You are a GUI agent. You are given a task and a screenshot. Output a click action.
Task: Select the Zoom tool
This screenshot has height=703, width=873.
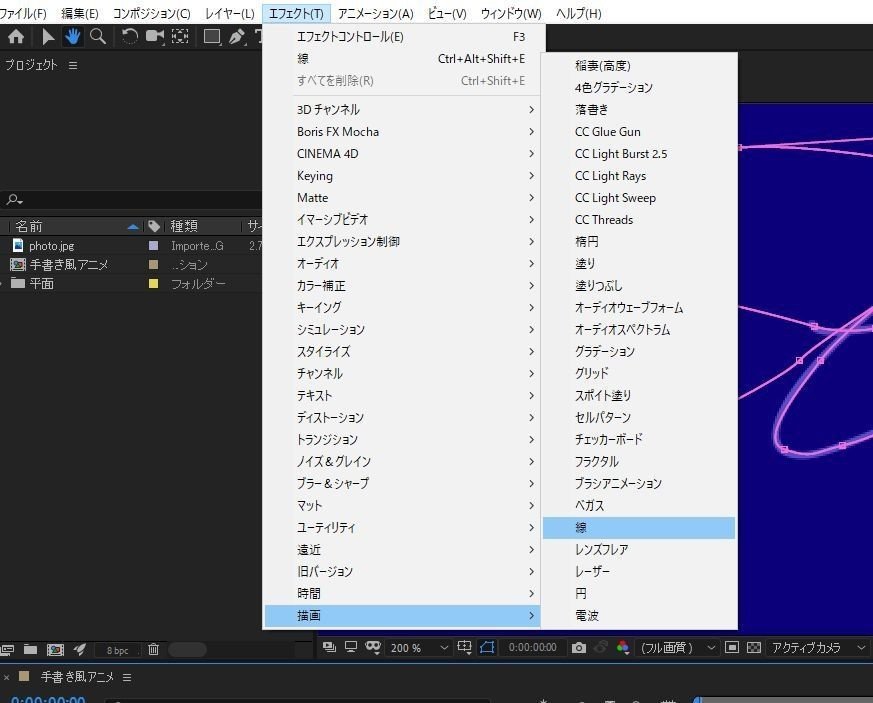tap(98, 36)
